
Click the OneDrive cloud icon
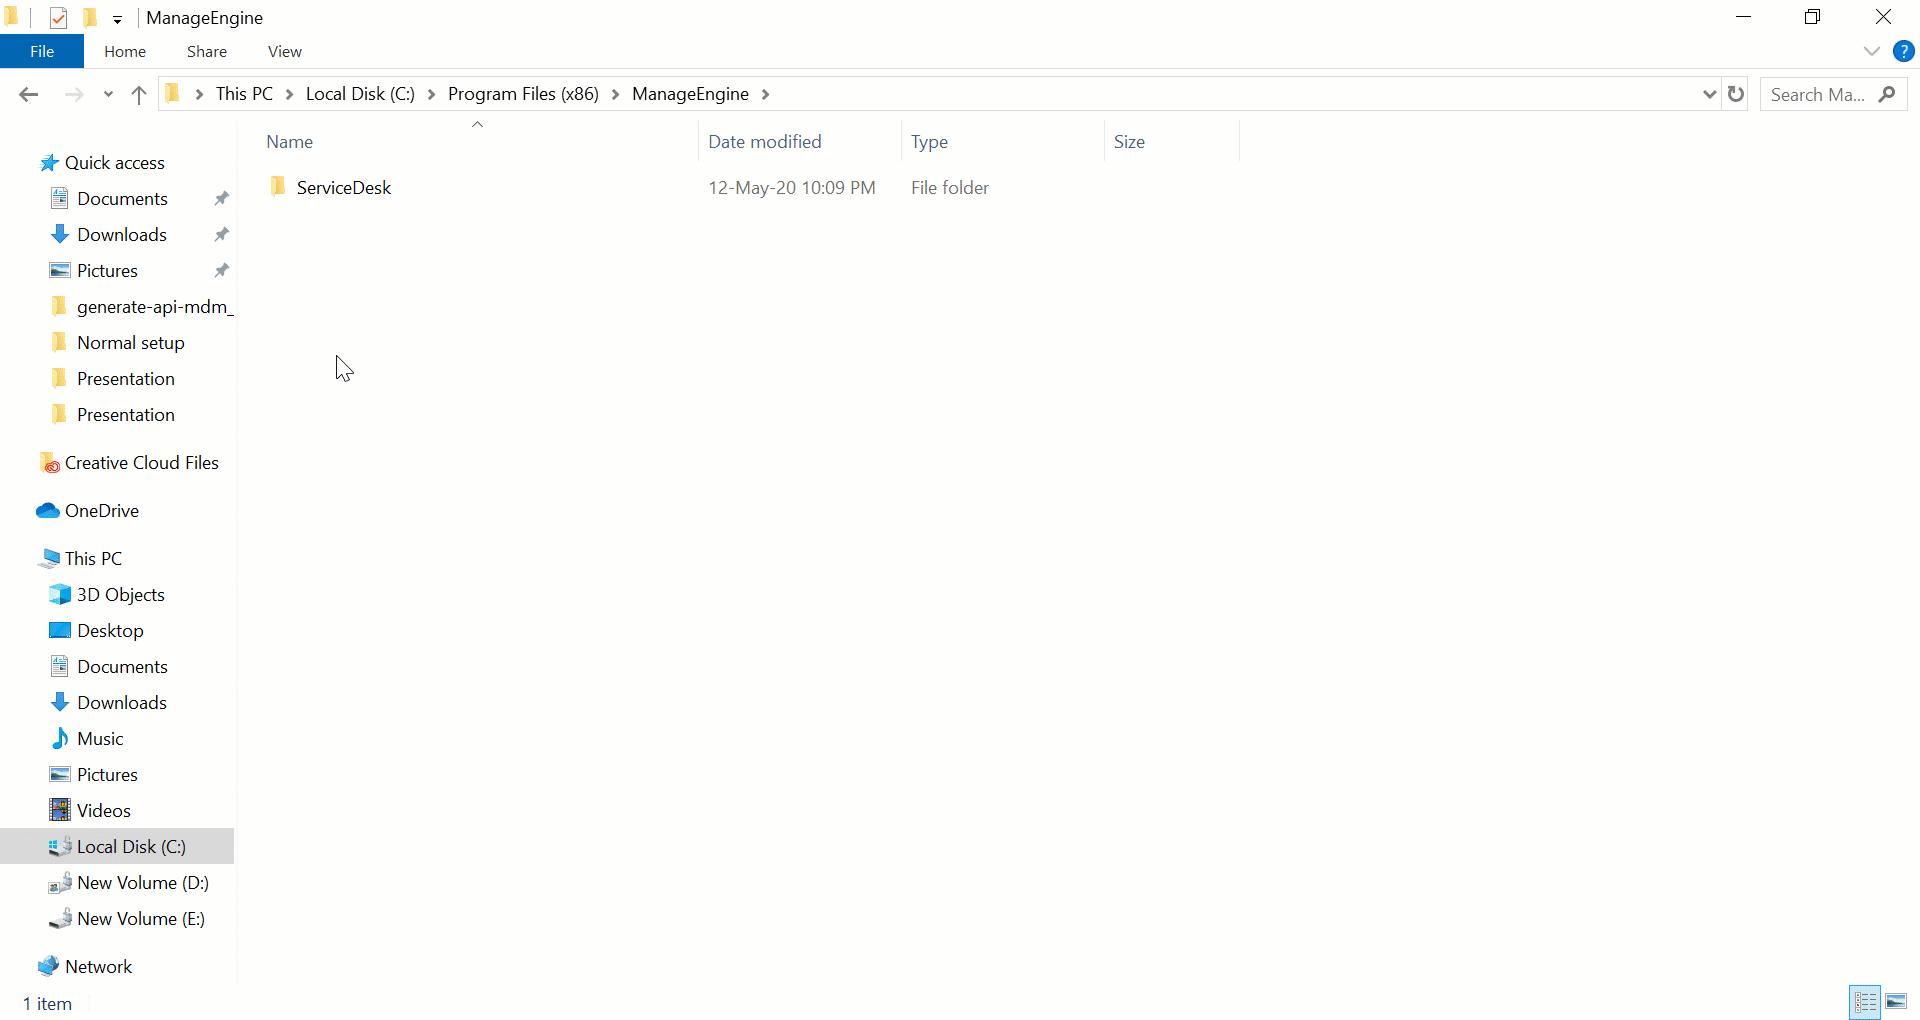click(48, 511)
